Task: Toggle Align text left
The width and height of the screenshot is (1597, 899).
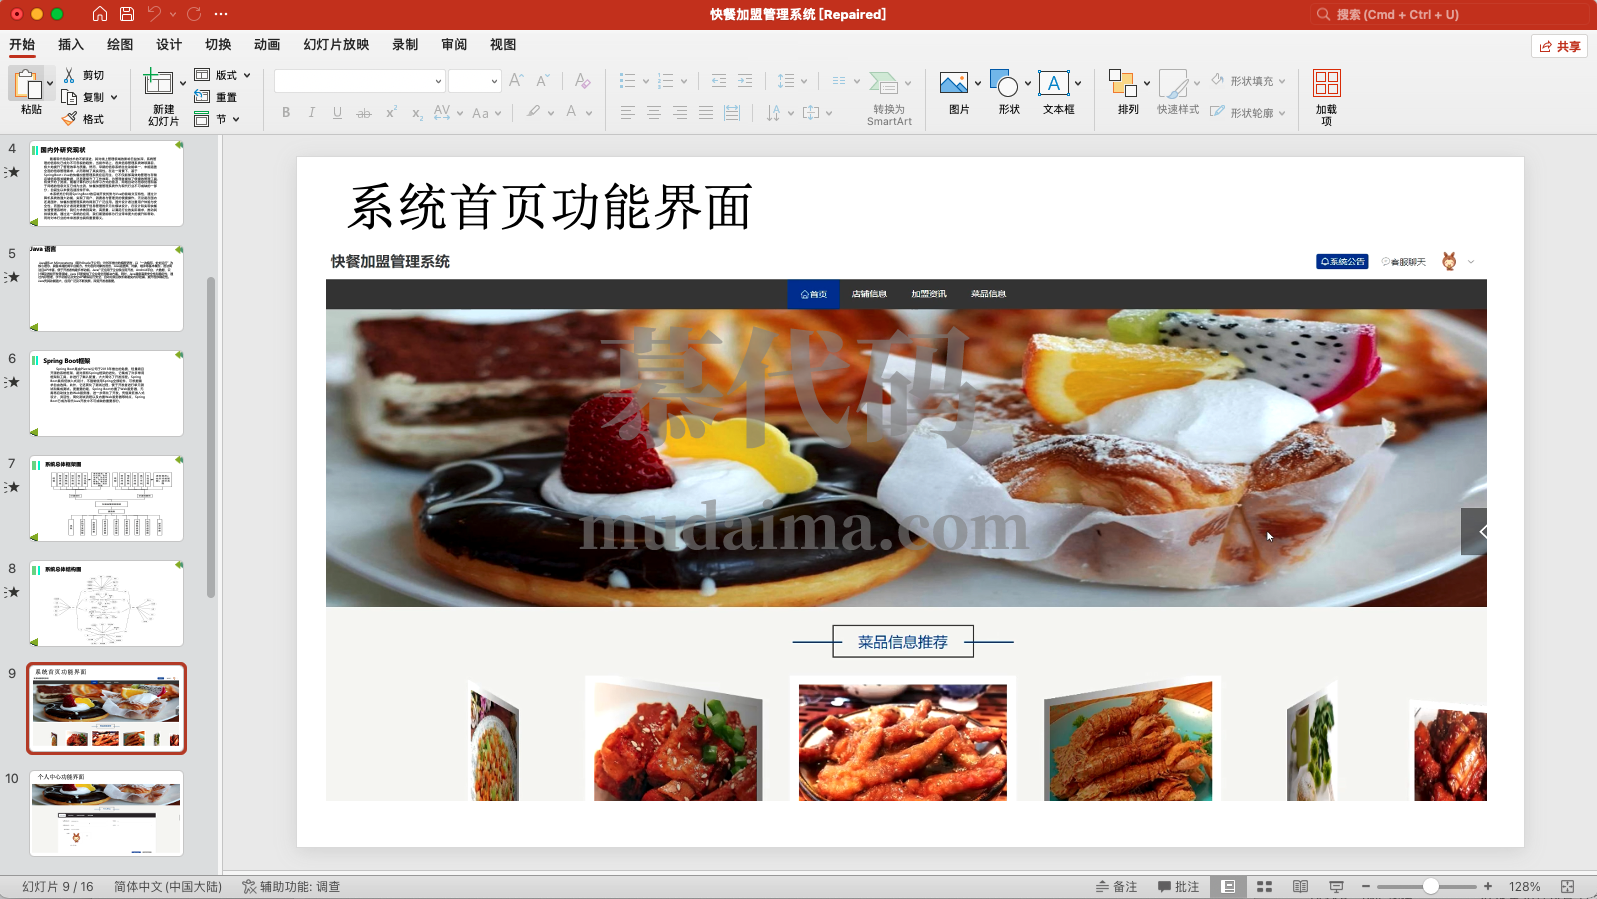Action: (627, 113)
